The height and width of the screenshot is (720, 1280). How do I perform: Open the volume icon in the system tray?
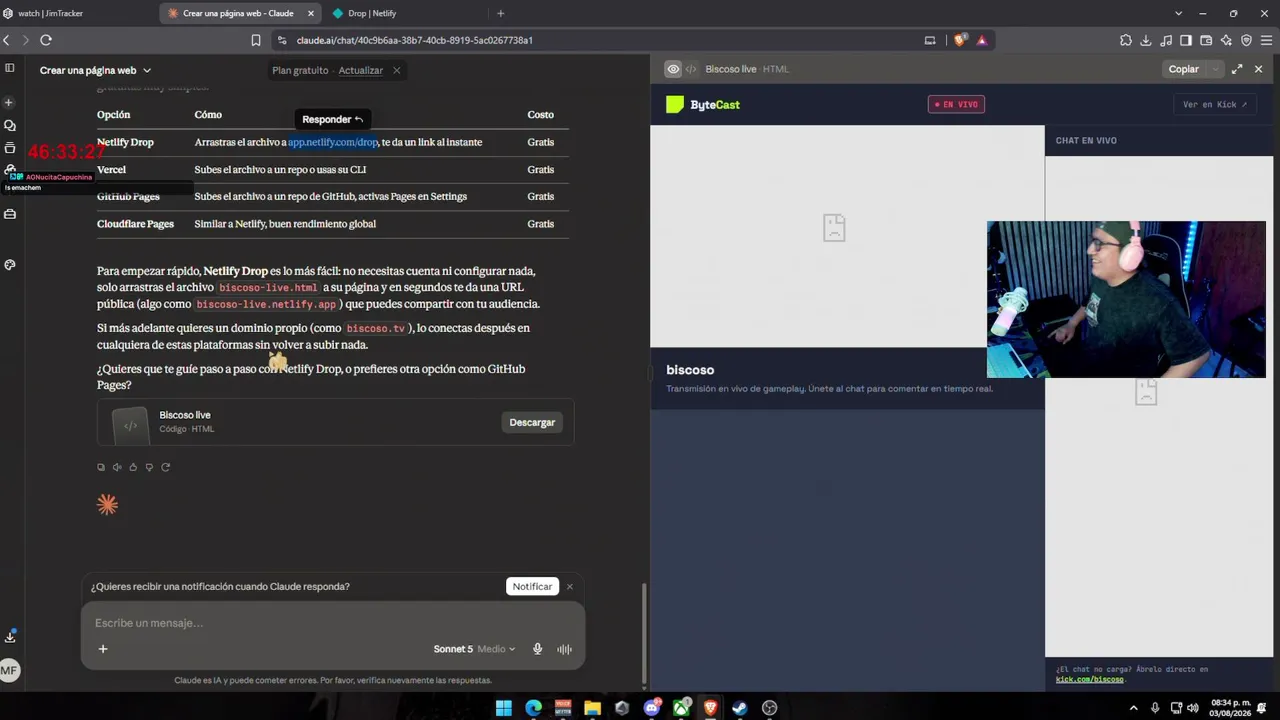[x=1192, y=708]
